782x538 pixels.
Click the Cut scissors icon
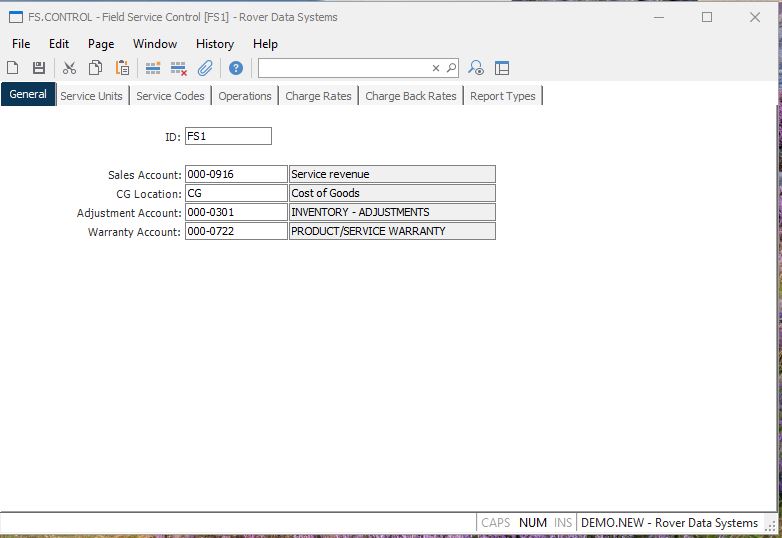(x=69, y=68)
